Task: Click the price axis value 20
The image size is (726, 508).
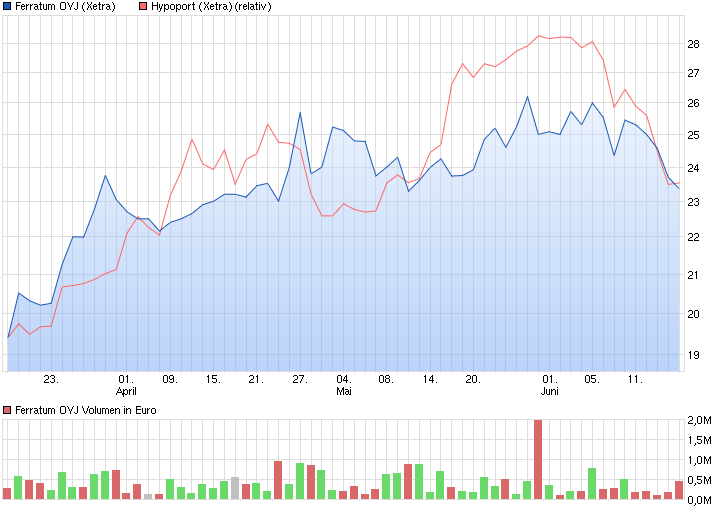Action: [x=693, y=314]
